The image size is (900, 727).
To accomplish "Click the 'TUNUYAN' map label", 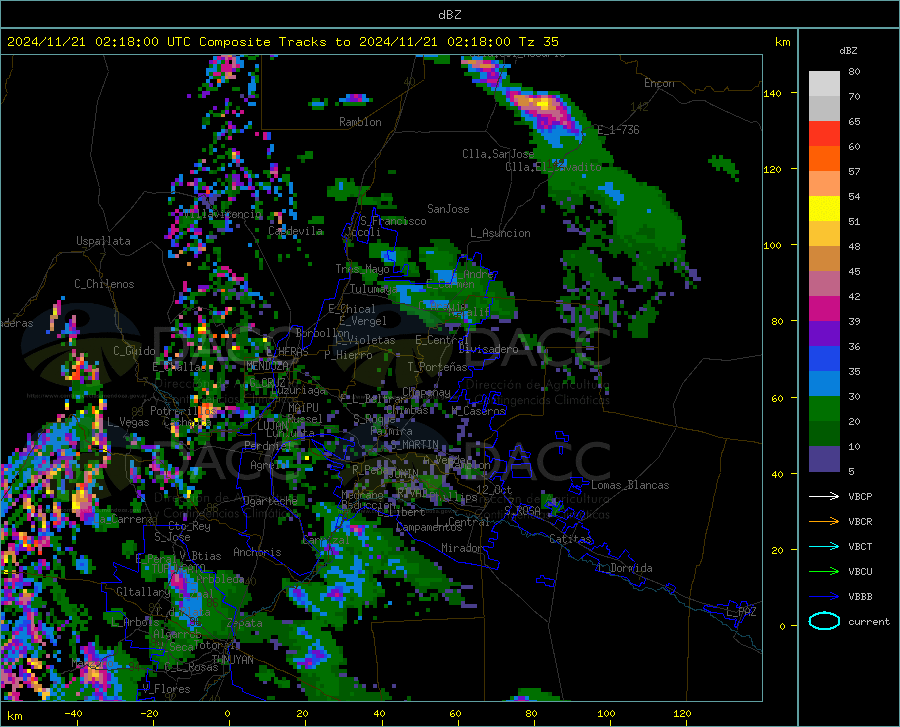I will 232,660.
